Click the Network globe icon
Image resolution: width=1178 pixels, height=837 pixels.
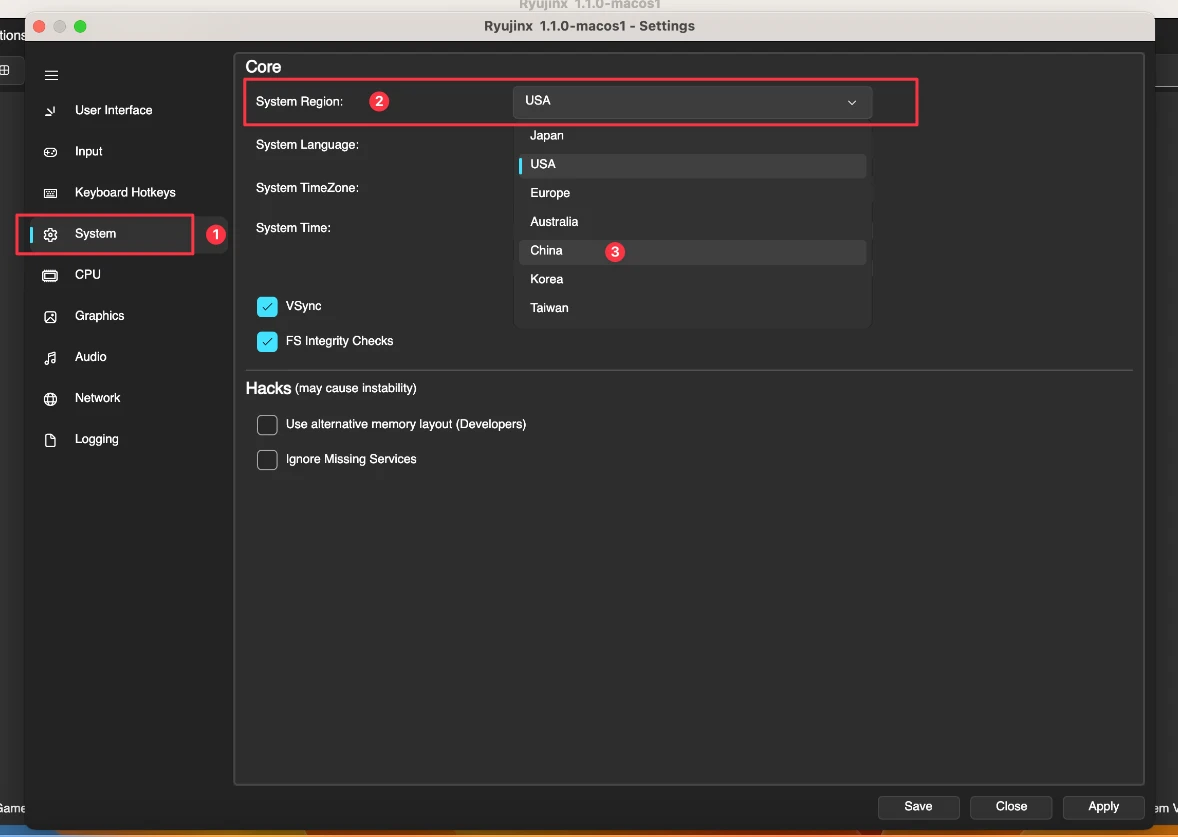(x=50, y=399)
